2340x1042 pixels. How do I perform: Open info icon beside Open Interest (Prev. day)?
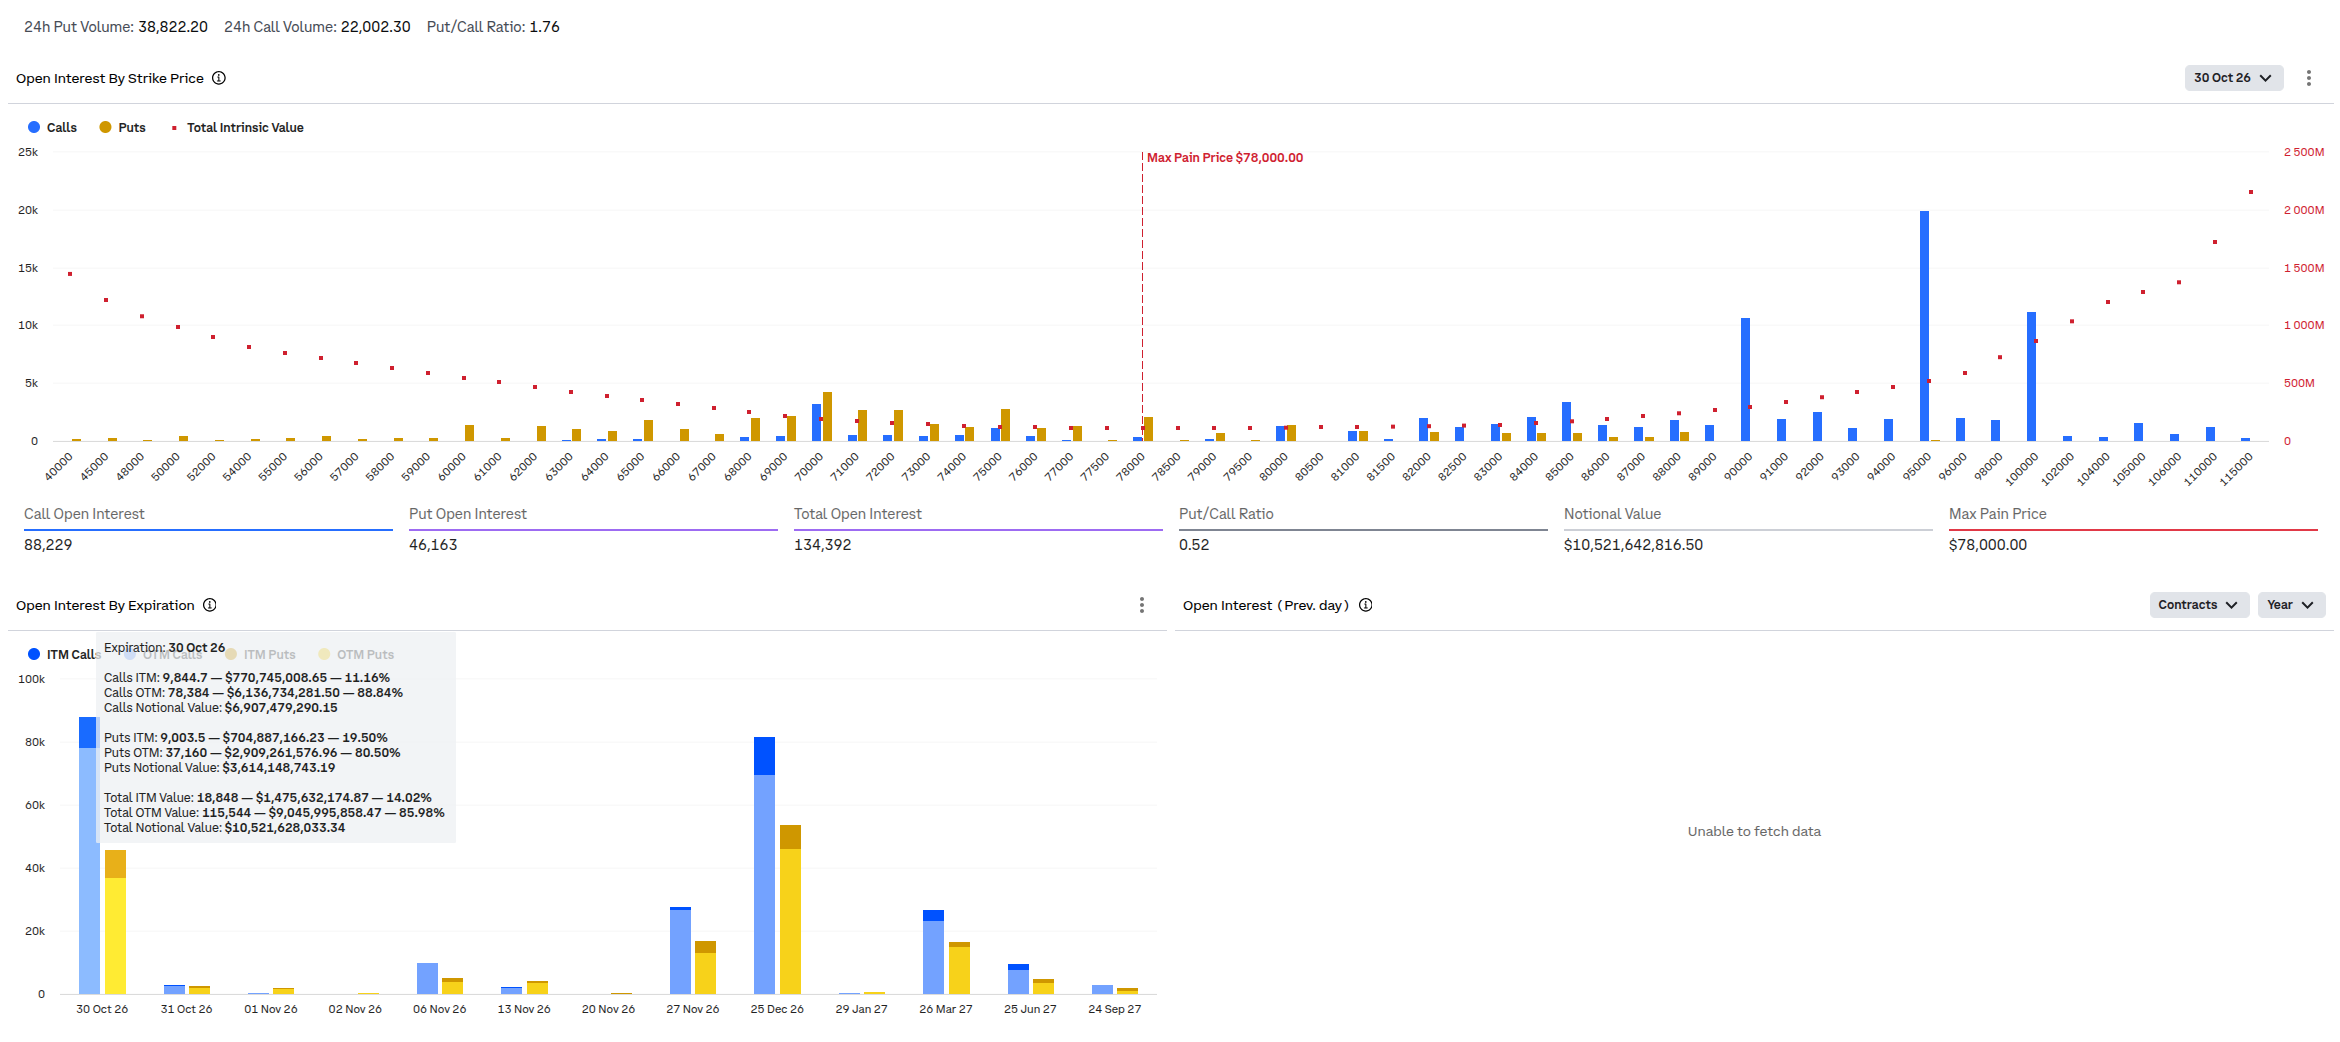coord(1366,605)
